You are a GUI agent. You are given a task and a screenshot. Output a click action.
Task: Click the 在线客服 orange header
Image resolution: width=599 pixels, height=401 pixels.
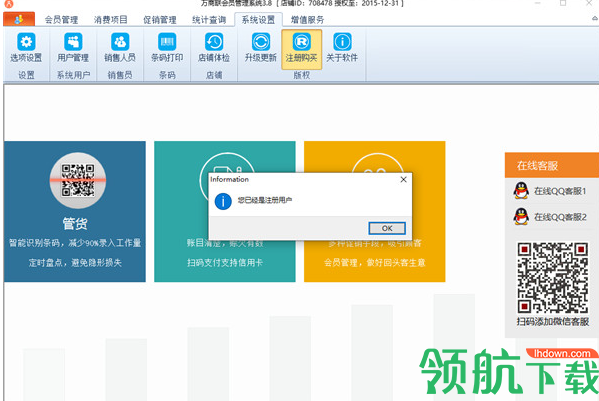[552, 165]
